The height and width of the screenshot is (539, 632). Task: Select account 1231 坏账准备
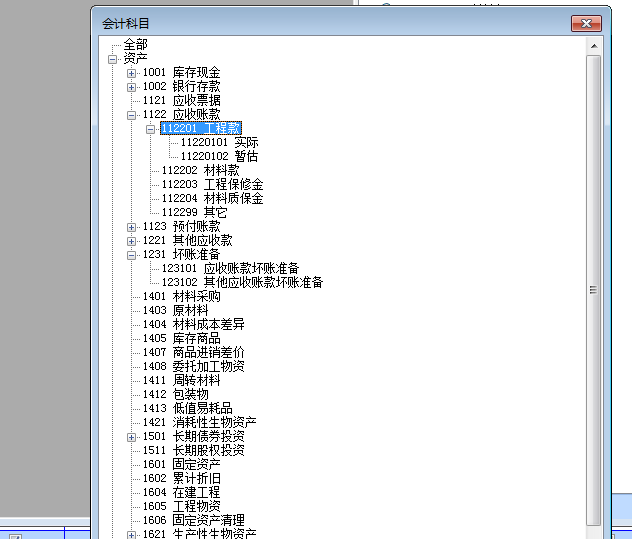181,254
